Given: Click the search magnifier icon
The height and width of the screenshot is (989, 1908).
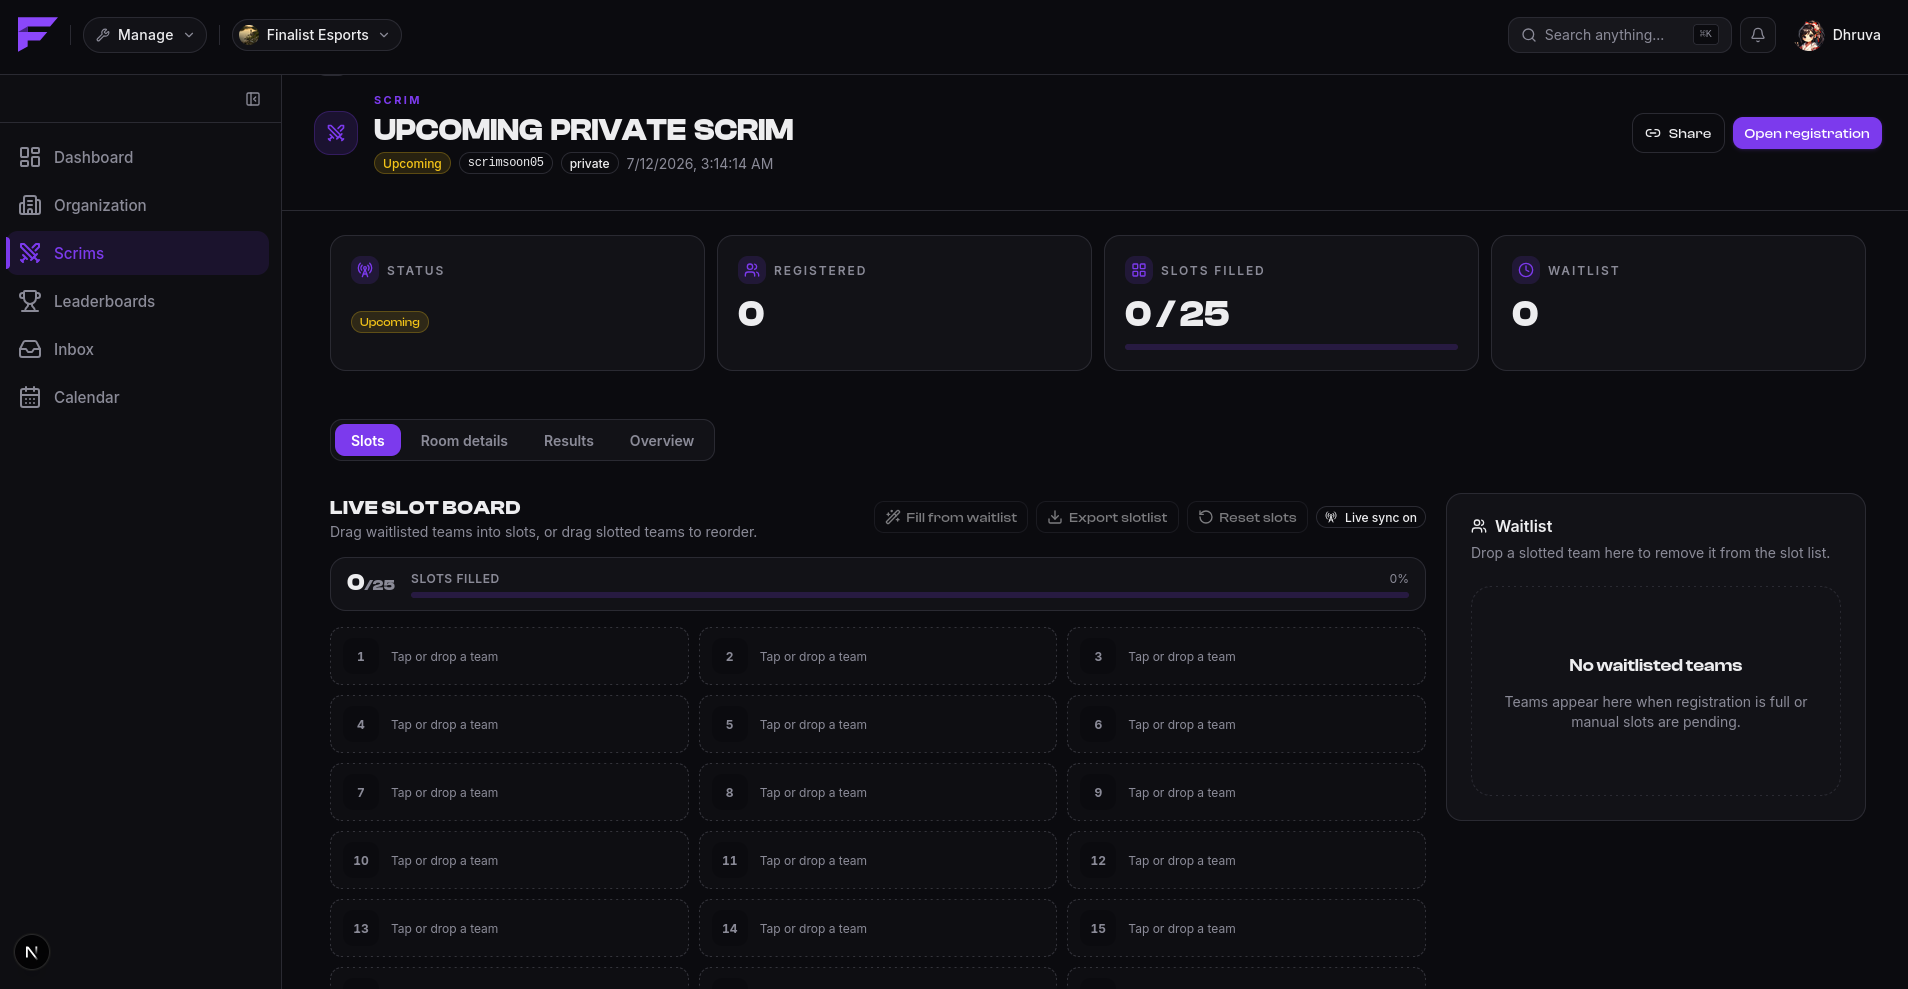Looking at the screenshot, I should point(1529,35).
